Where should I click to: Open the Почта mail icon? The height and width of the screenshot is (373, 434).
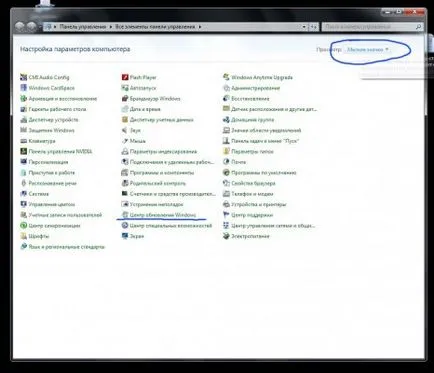click(226, 162)
